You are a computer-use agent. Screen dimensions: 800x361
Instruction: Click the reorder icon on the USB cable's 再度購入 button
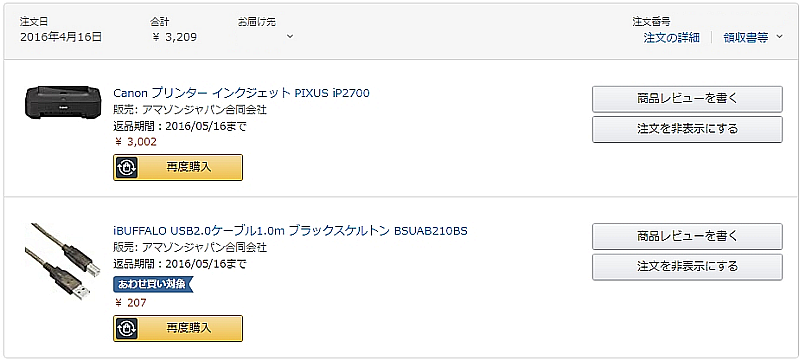tap(127, 328)
